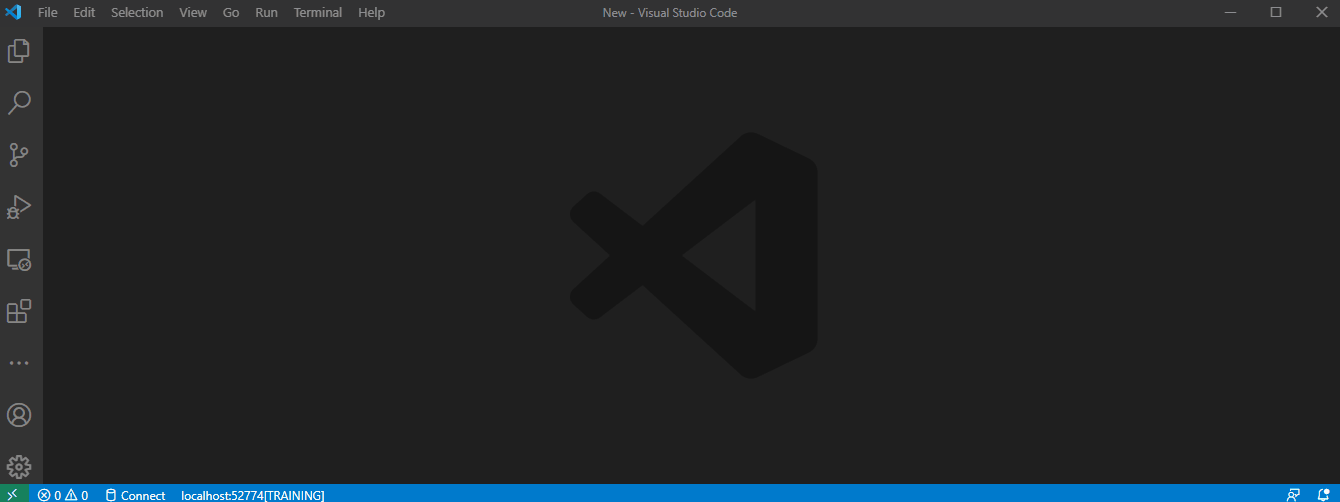
Task: Open the Terminal menu
Action: 318,13
